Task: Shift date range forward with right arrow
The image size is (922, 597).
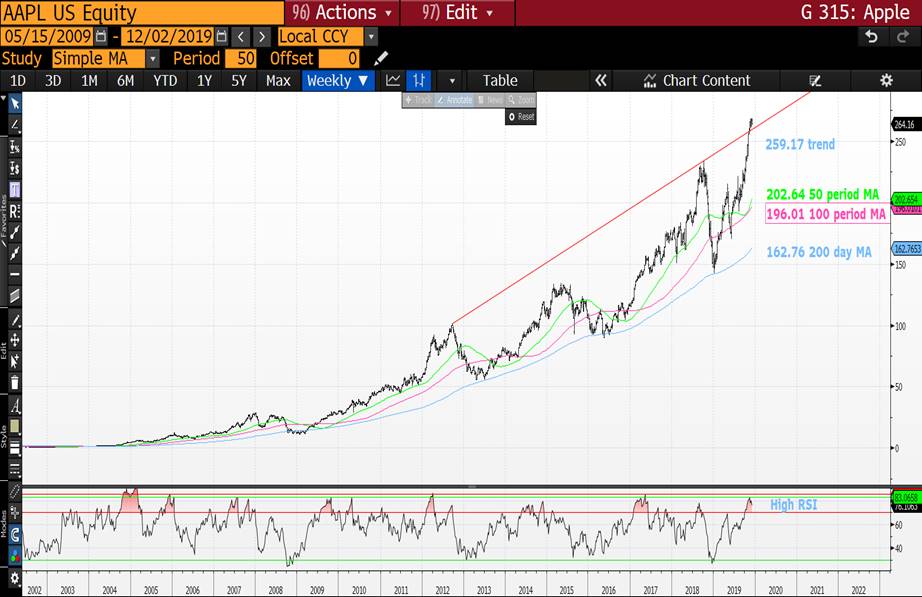Action: [262, 37]
